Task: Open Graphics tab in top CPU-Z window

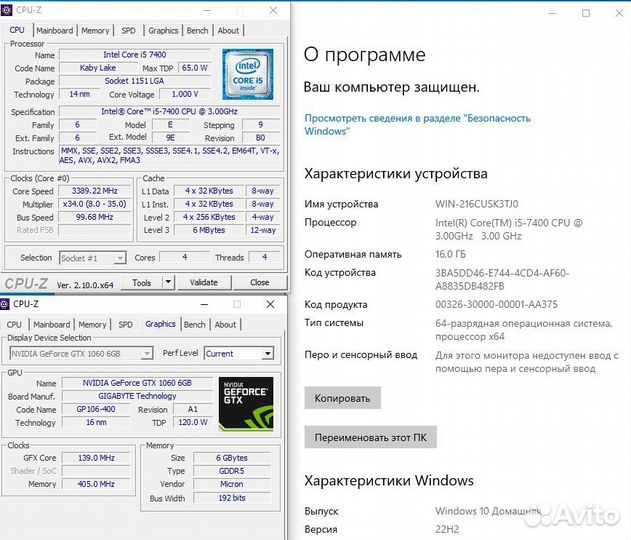Action: tap(163, 31)
